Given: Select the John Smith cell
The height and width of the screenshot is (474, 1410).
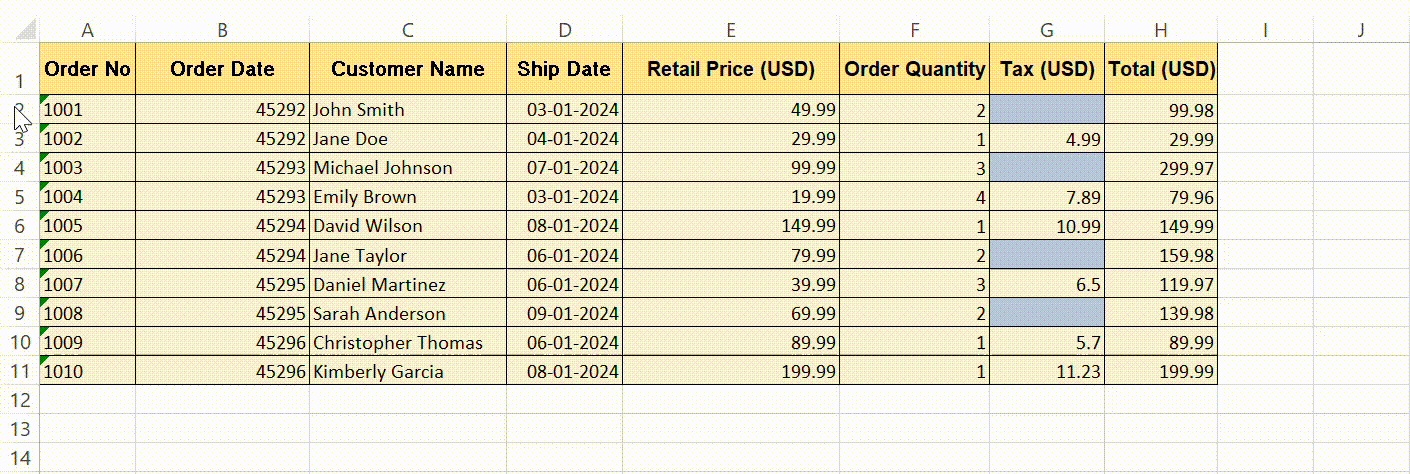Looking at the screenshot, I should (x=407, y=110).
